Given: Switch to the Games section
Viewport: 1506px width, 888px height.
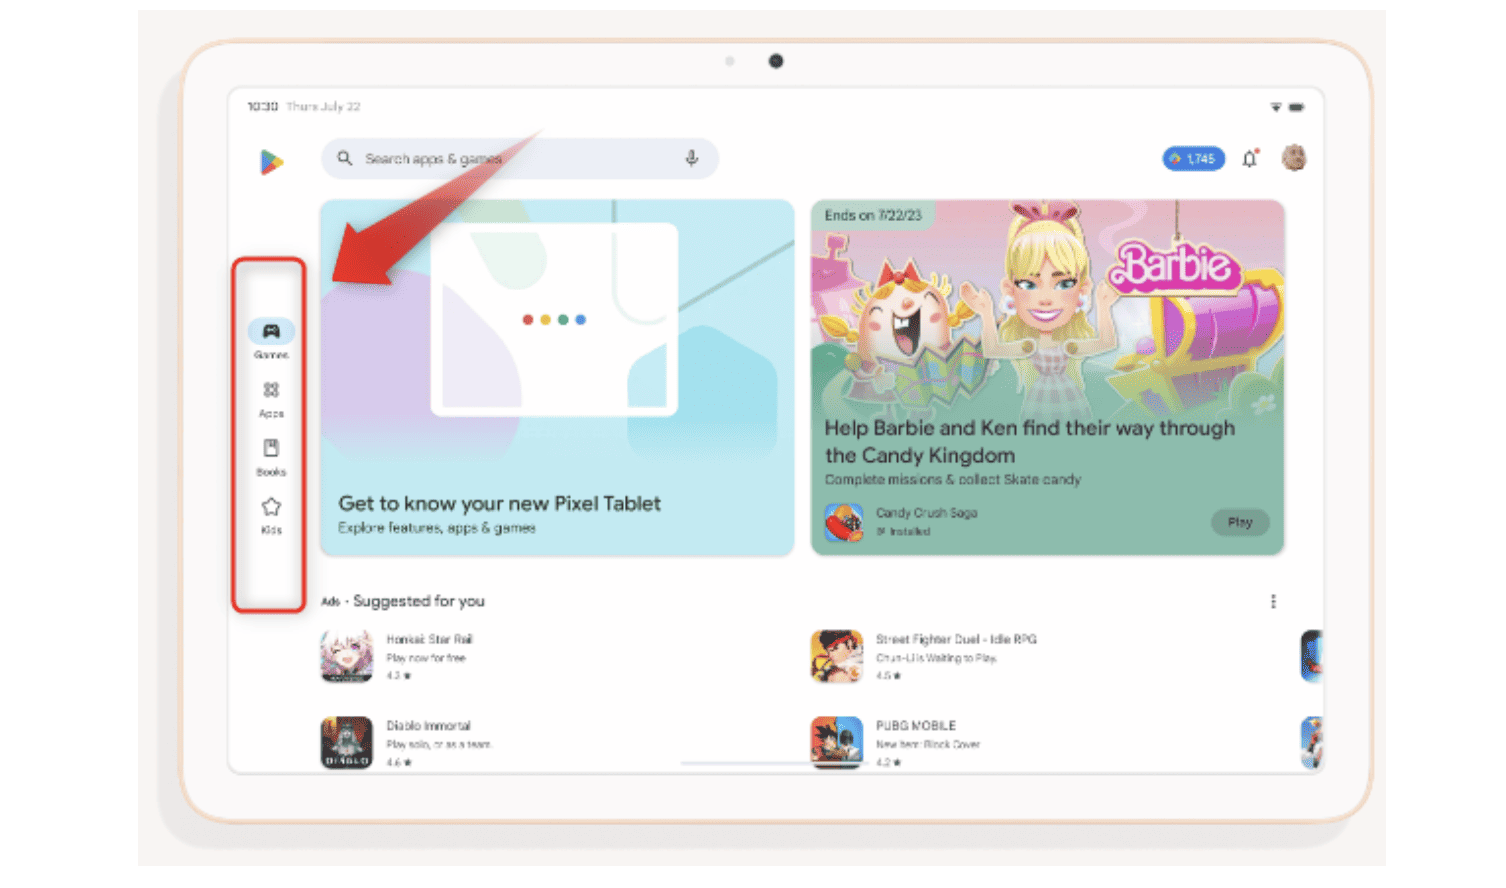Looking at the screenshot, I should click(x=271, y=339).
